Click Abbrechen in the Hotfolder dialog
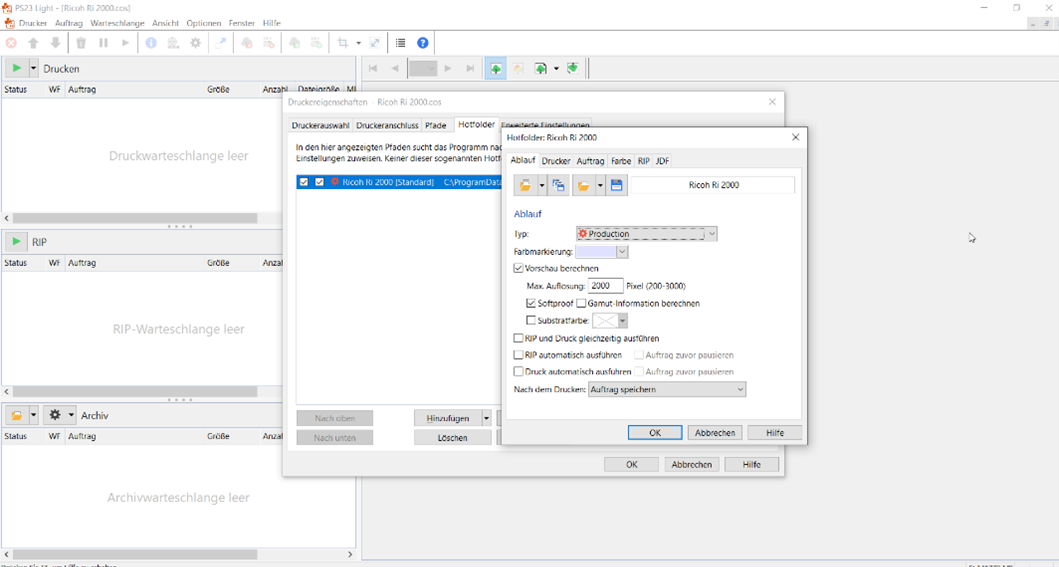This screenshot has width=1059, height=567. 714,433
